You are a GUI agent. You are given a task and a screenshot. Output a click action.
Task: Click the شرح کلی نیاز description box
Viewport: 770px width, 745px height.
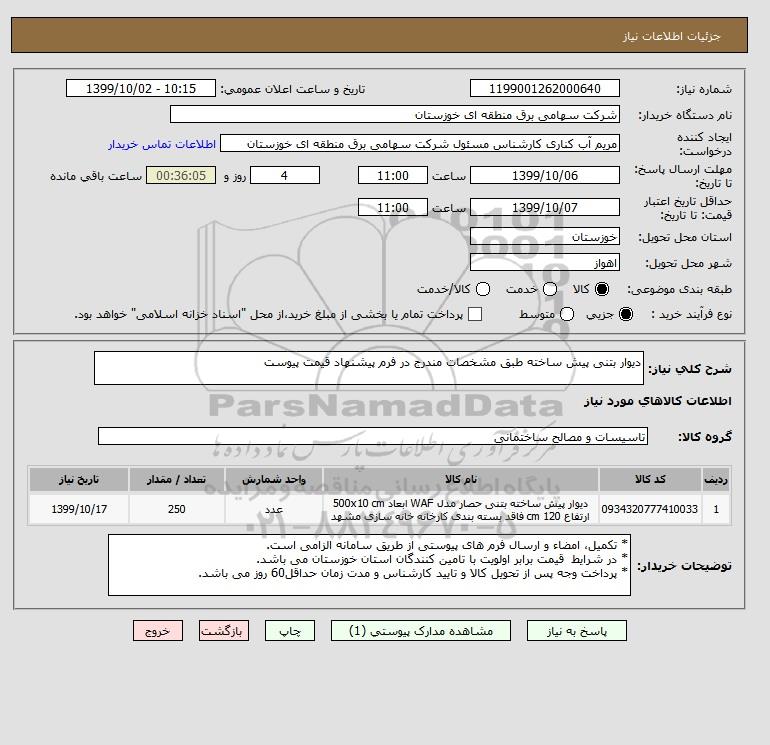click(369, 368)
